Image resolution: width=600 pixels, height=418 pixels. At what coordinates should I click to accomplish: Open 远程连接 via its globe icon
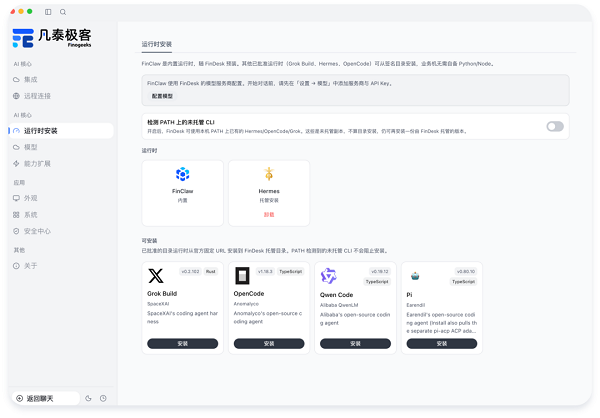tap(16, 96)
